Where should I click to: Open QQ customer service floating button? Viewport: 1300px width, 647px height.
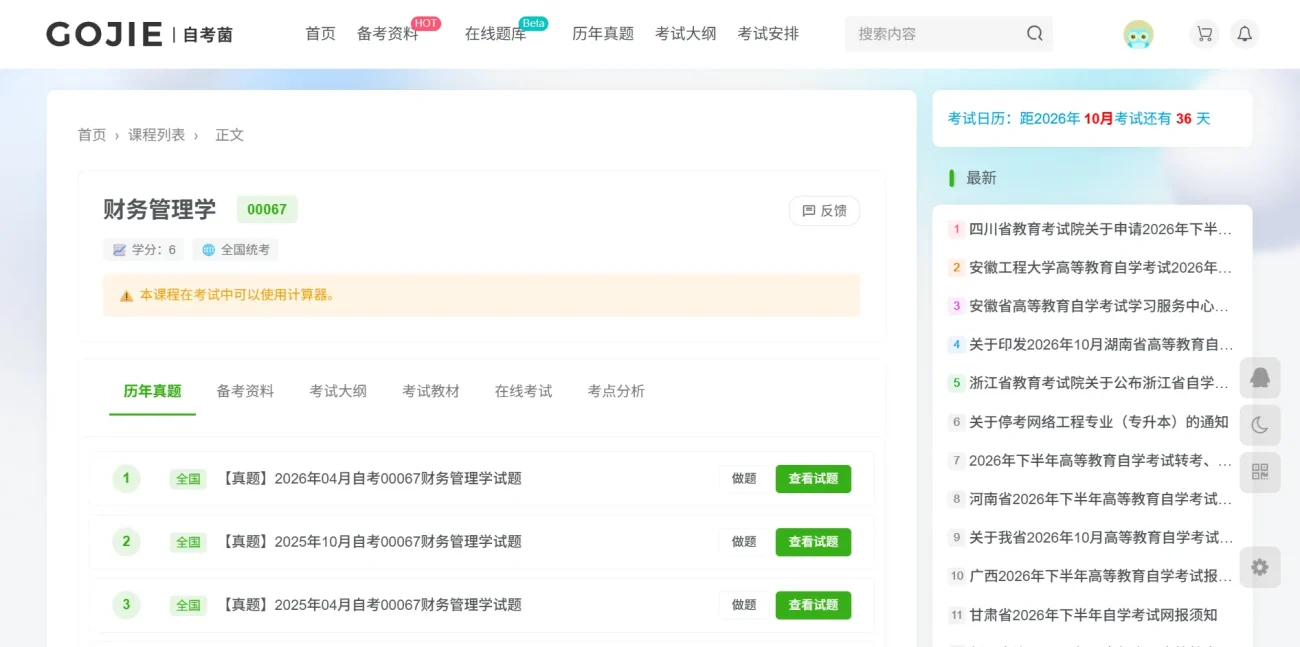click(1260, 378)
